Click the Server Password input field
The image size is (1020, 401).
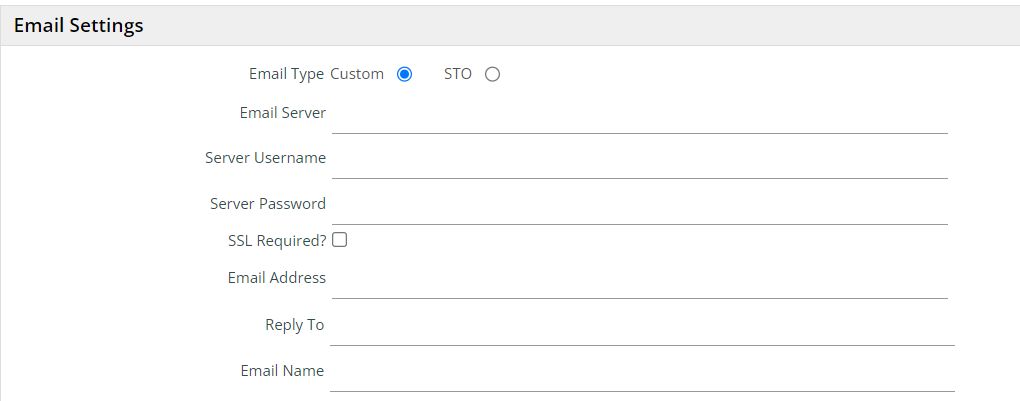(639, 207)
